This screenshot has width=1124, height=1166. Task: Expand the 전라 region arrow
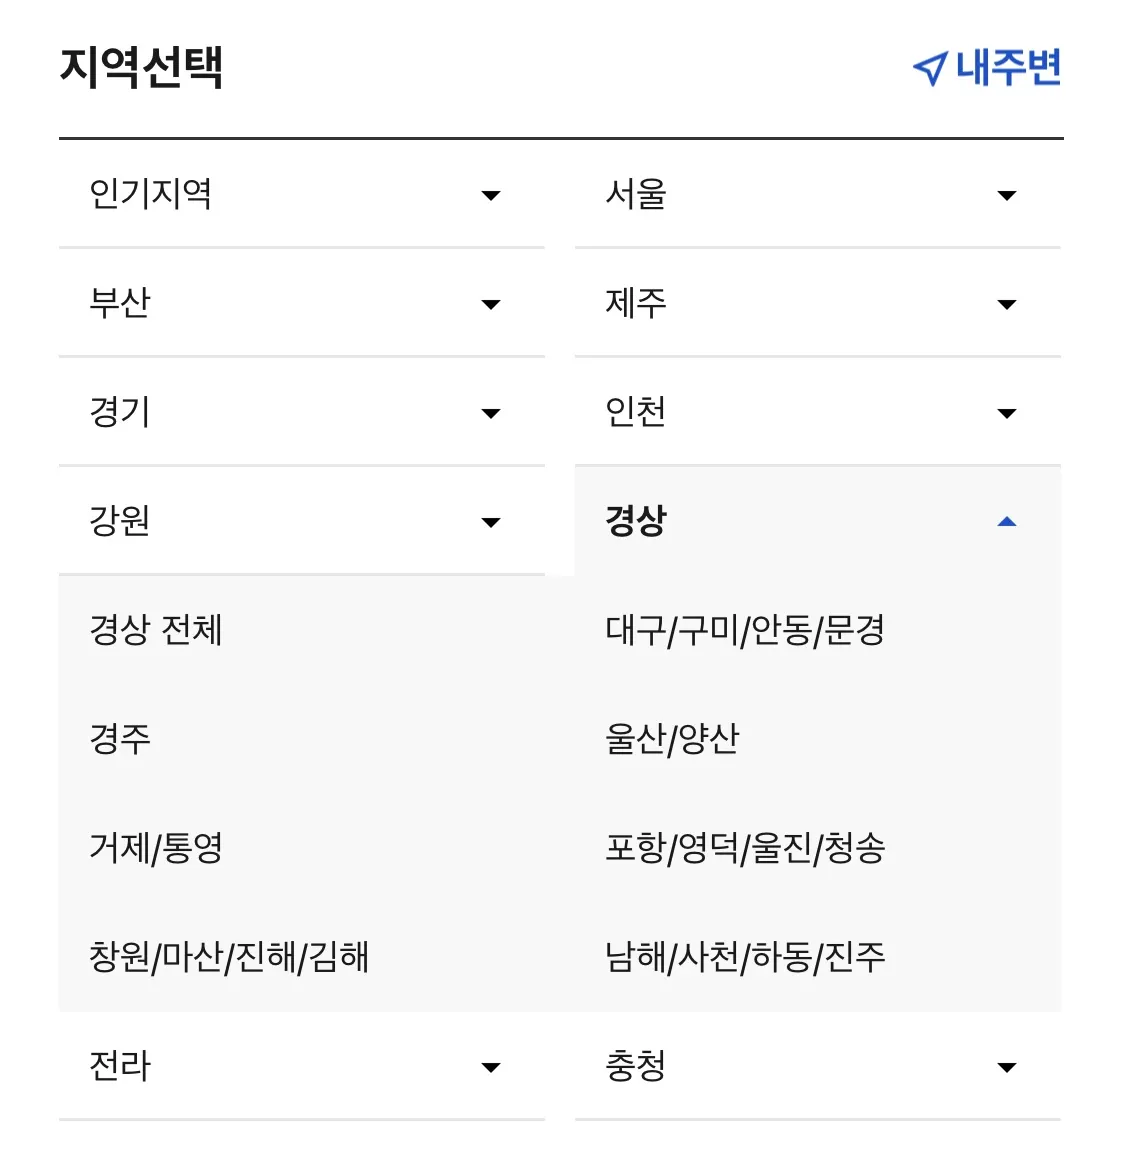[491, 1068]
